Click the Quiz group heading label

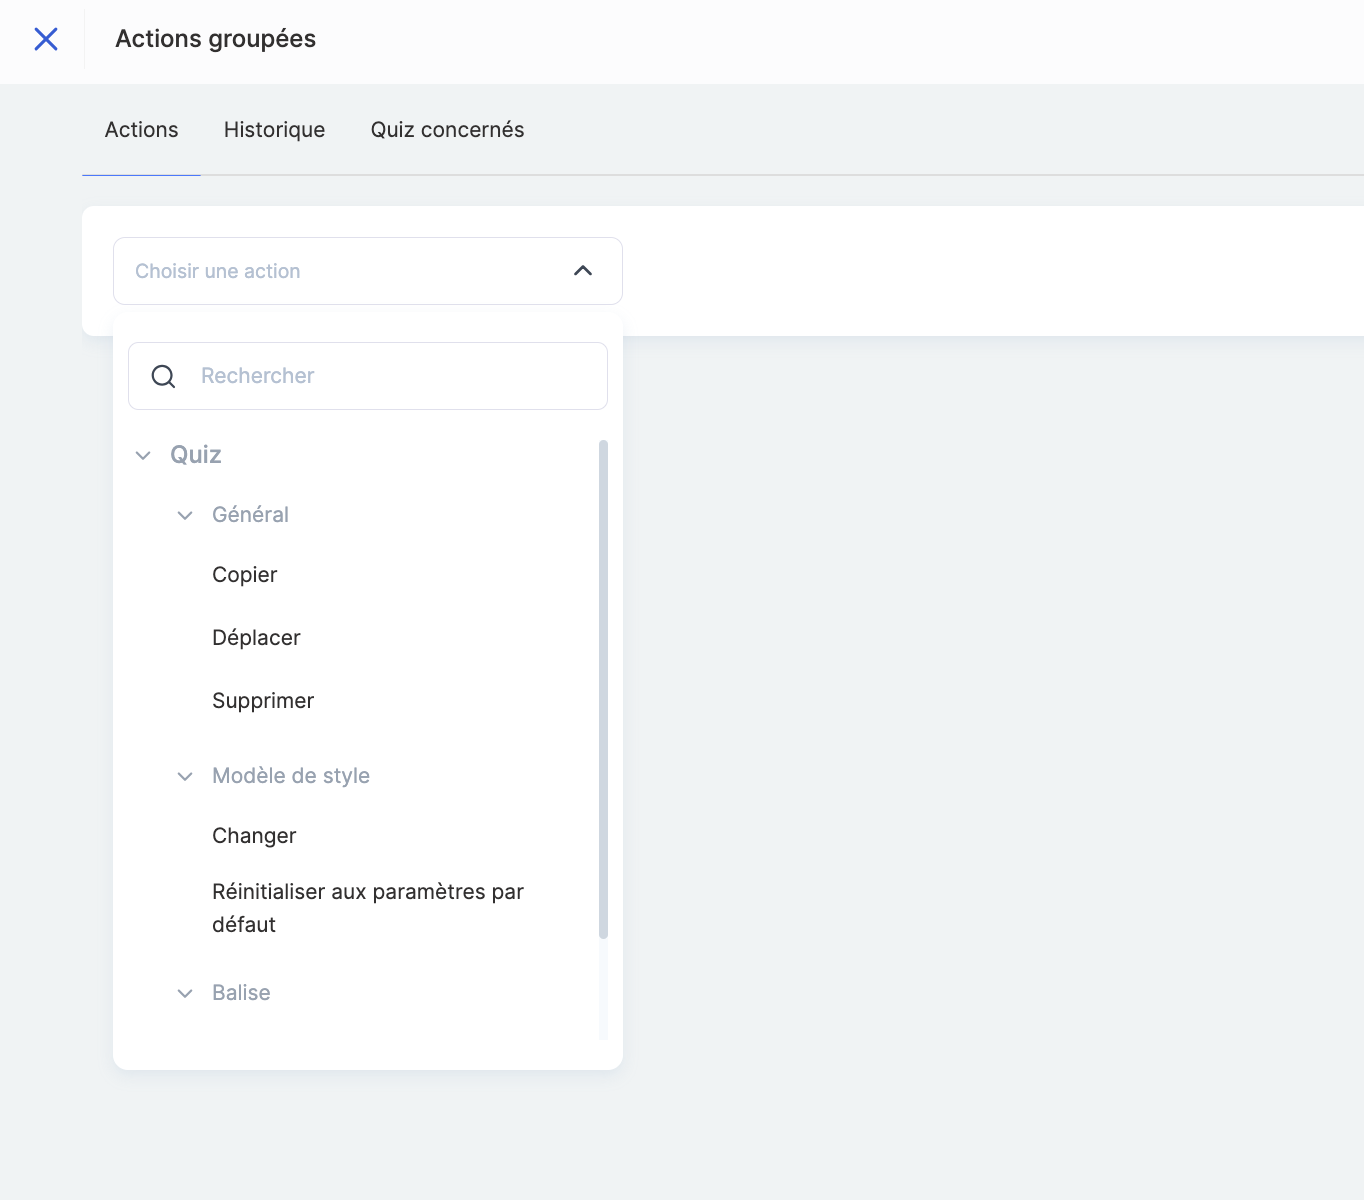click(196, 455)
